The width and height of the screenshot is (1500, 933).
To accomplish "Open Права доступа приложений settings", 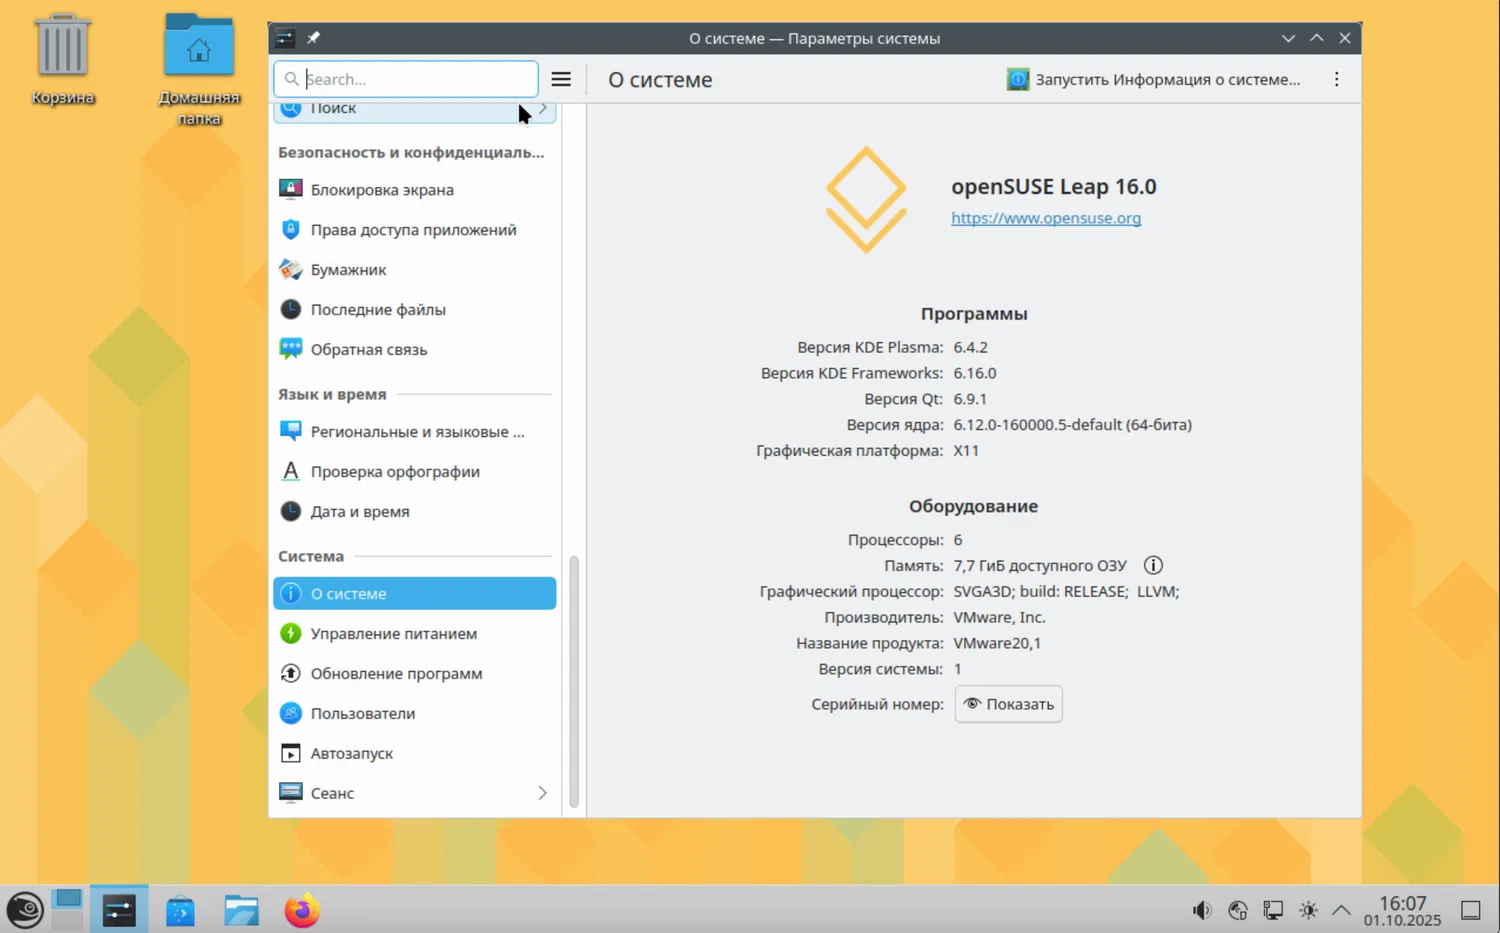I will point(414,230).
